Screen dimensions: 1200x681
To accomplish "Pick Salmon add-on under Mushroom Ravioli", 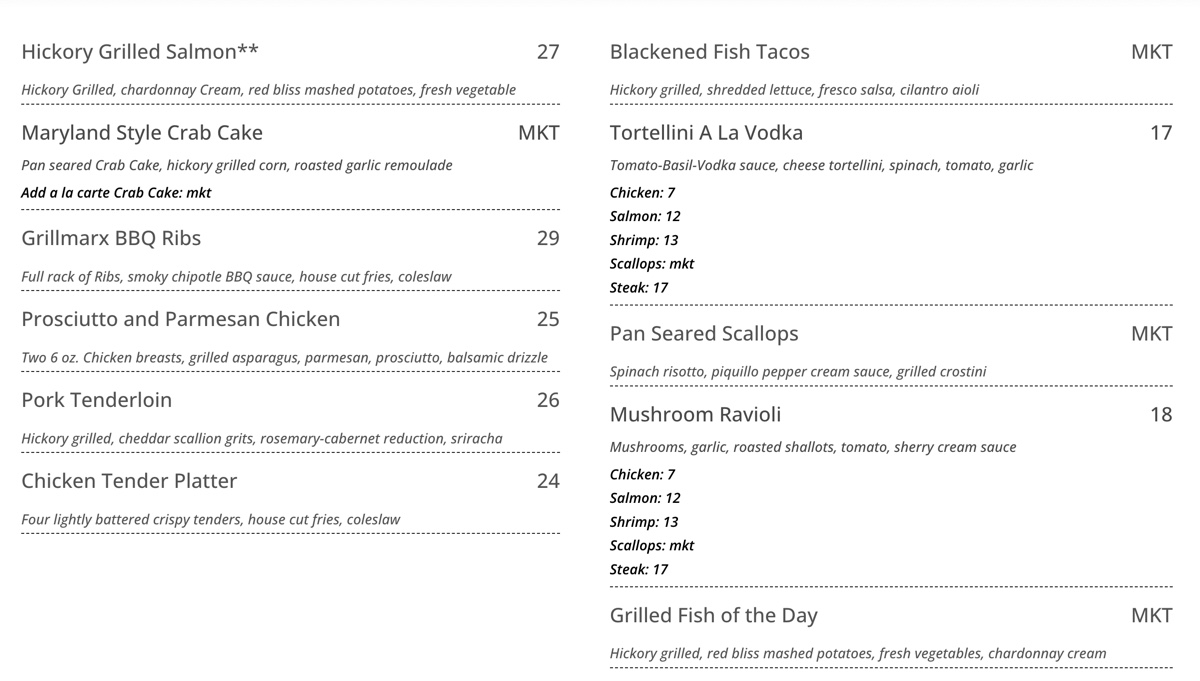I will tap(645, 498).
